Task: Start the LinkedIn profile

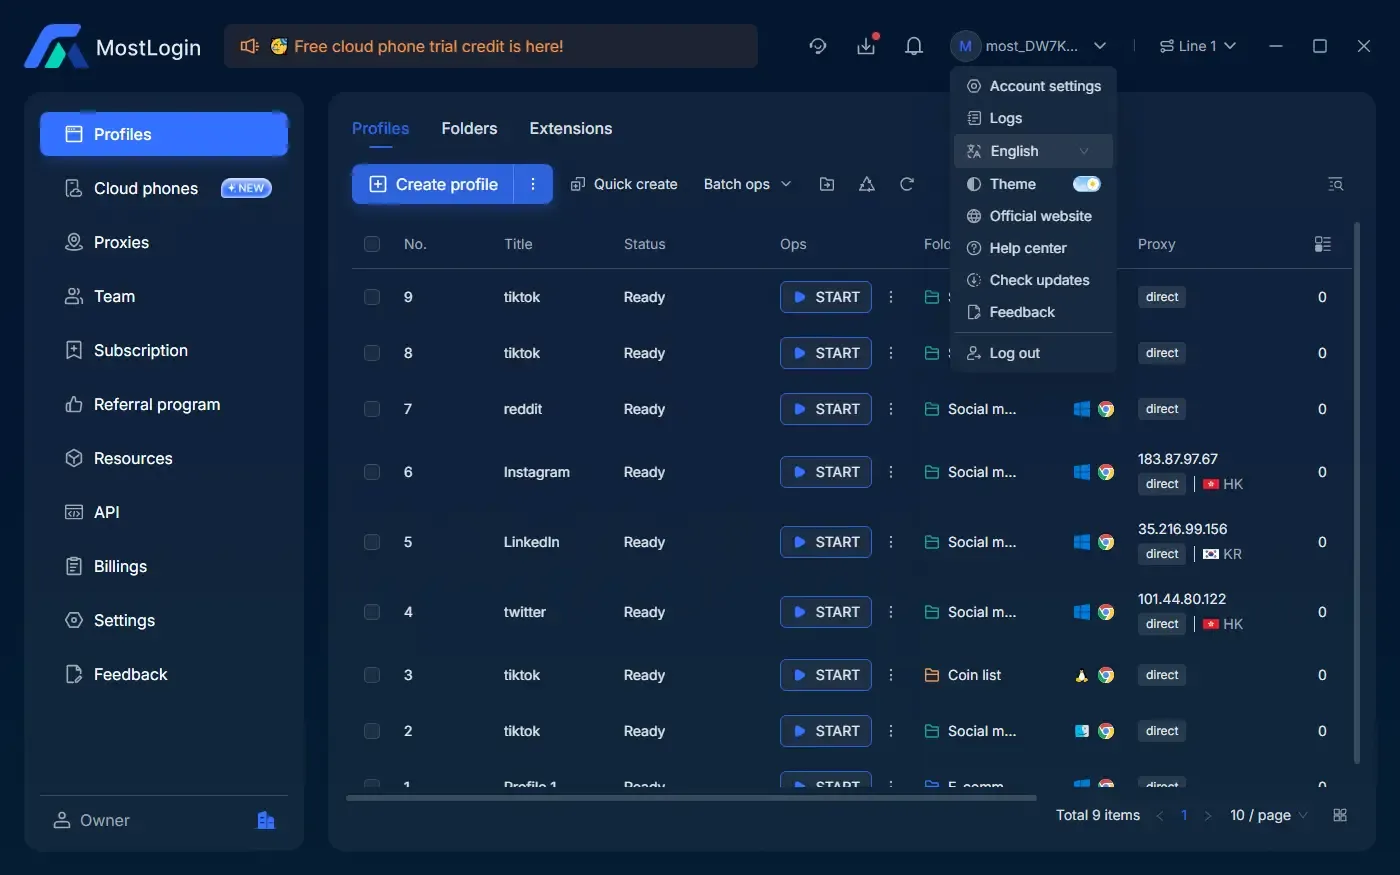Action: [x=825, y=542]
